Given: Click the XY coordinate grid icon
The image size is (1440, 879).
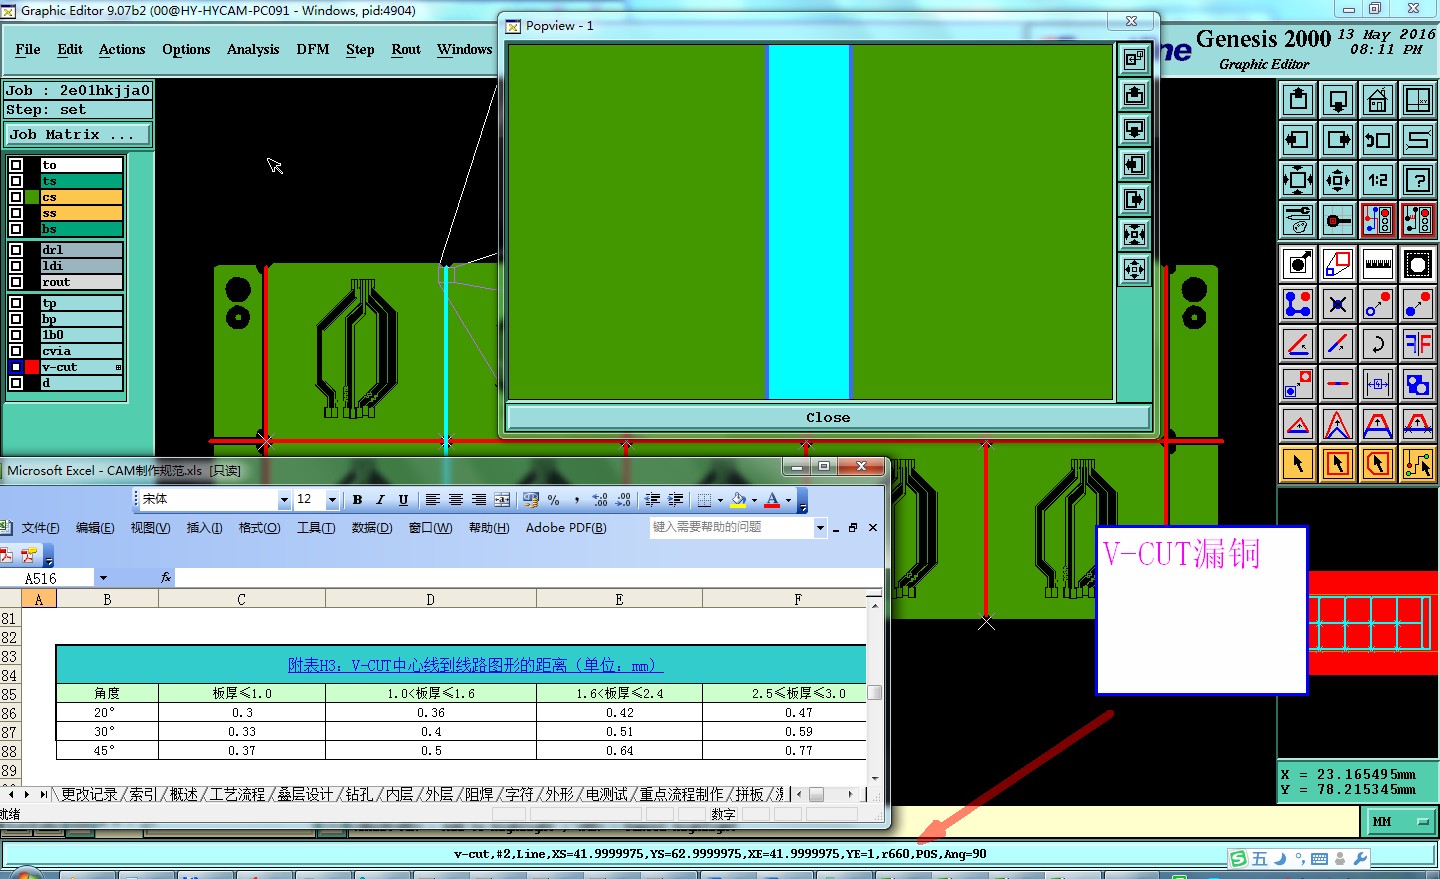Looking at the screenshot, I should [1418, 100].
